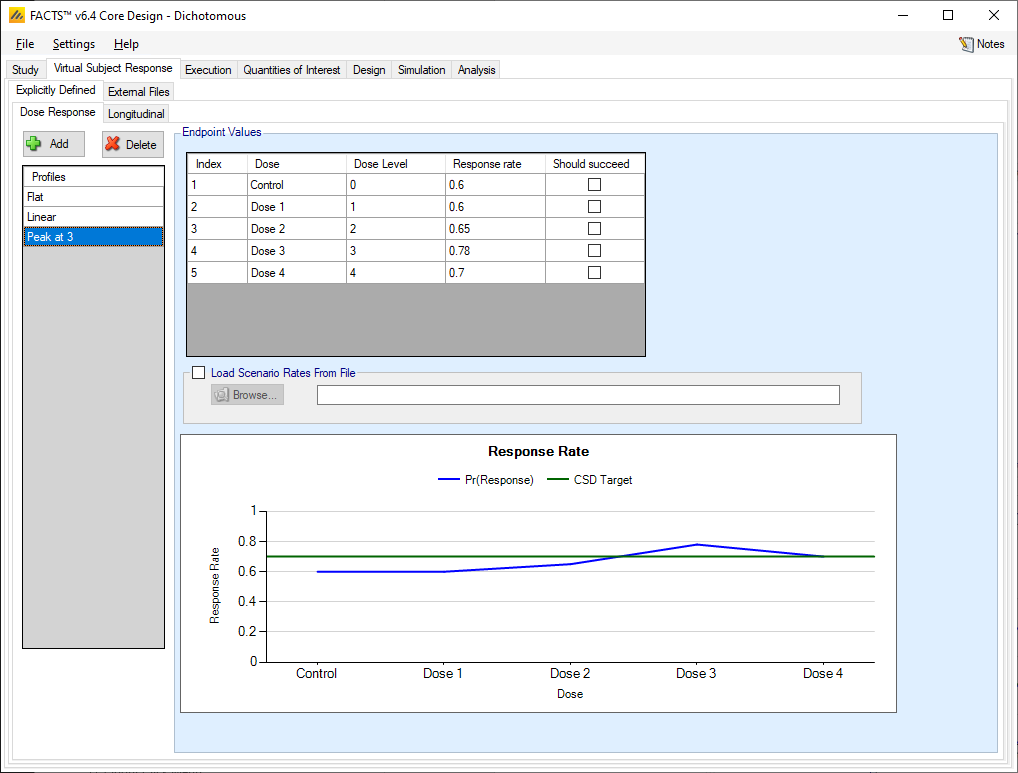Edit Response rate cell for Dose 2
Viewport: 1018px width, 773px height.
point(495,229)
